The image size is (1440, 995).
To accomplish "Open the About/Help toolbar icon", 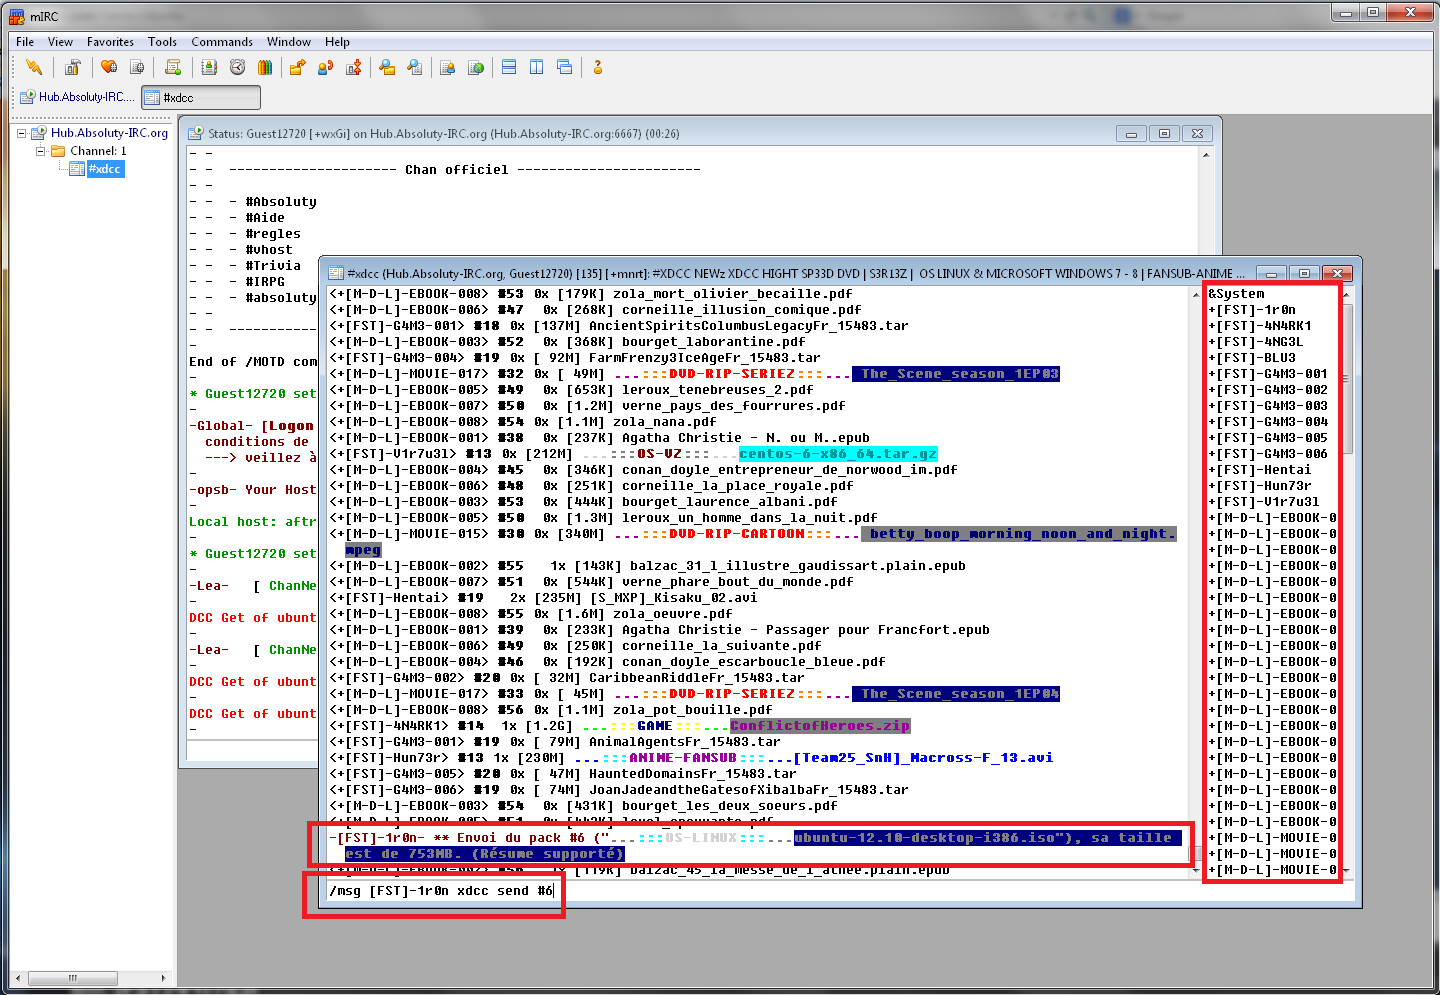I will coord(598,67).
